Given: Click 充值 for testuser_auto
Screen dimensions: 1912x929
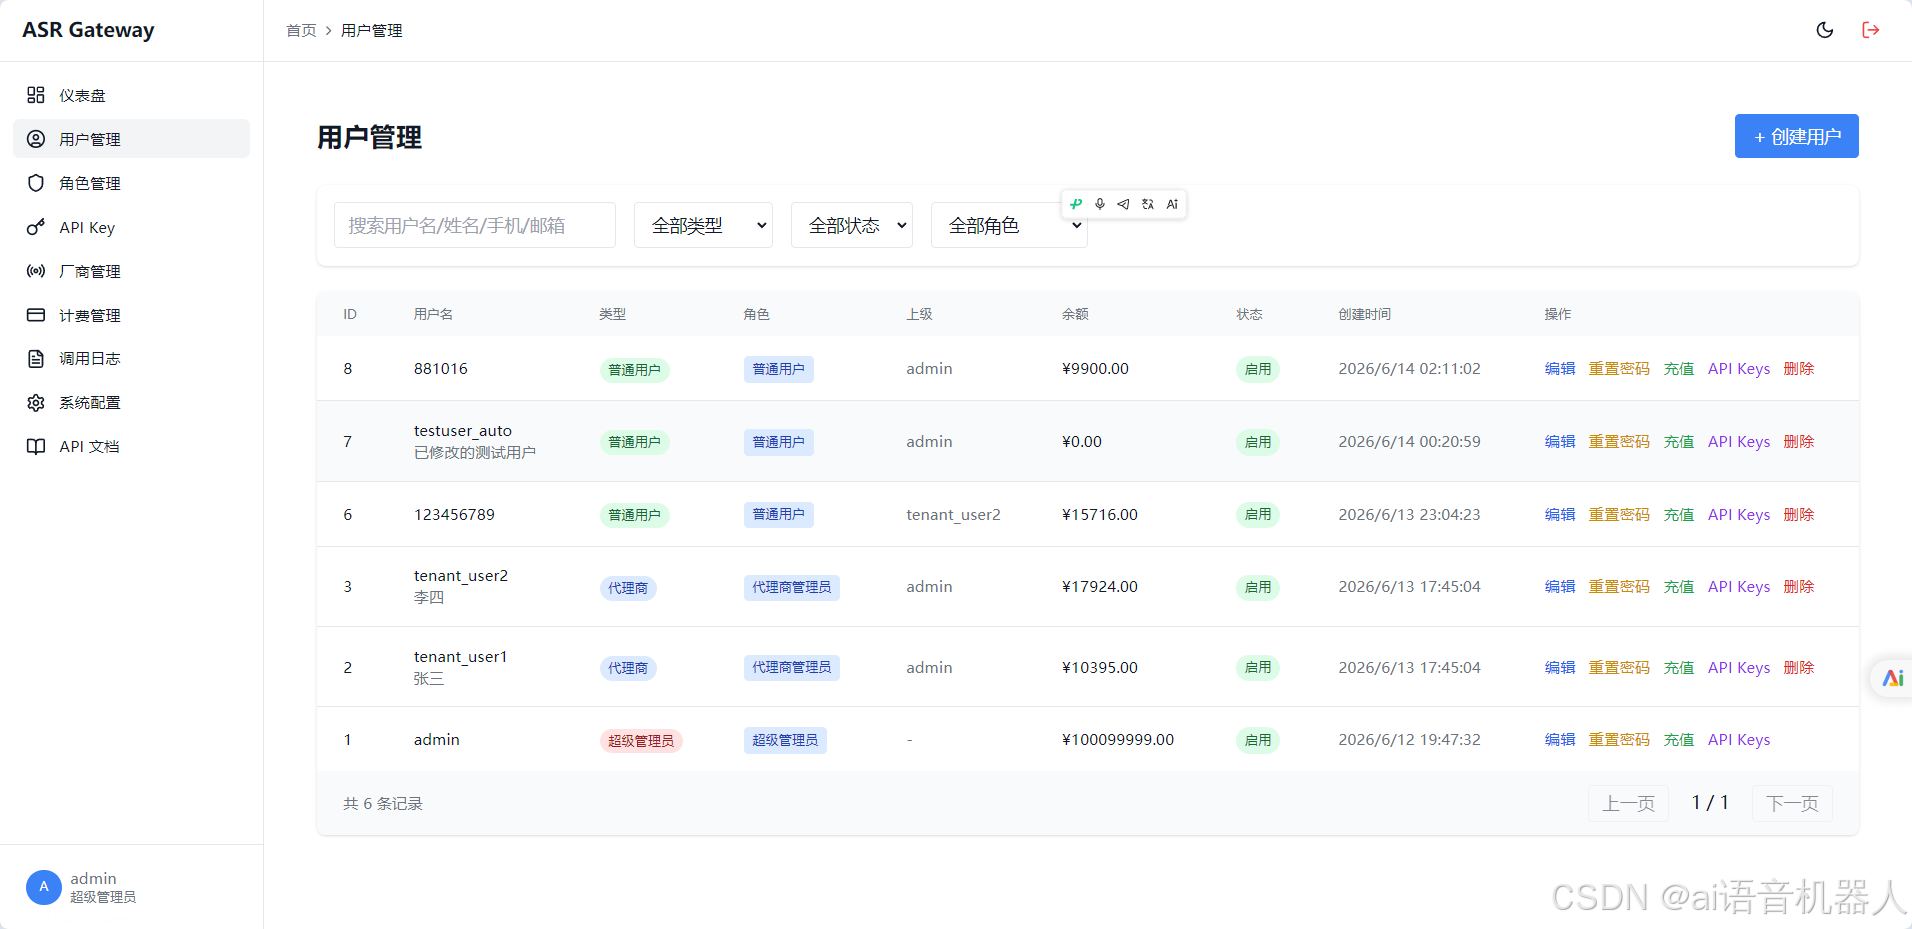Looking at the screenshot, I should pos(1679,442).
